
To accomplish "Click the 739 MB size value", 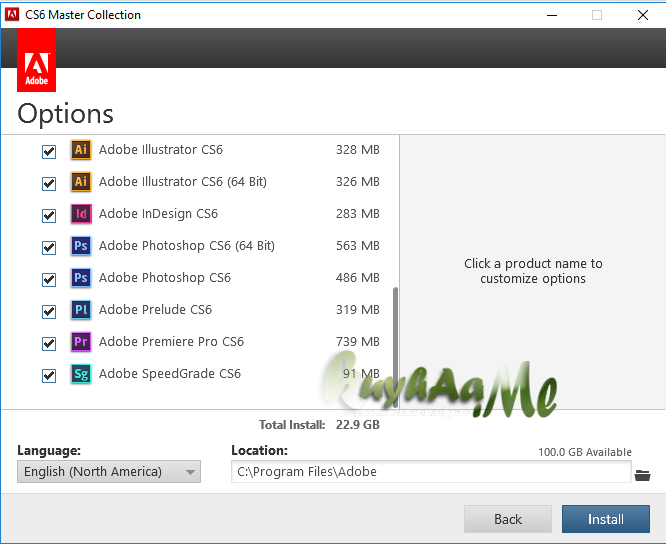I will [358, 342].
